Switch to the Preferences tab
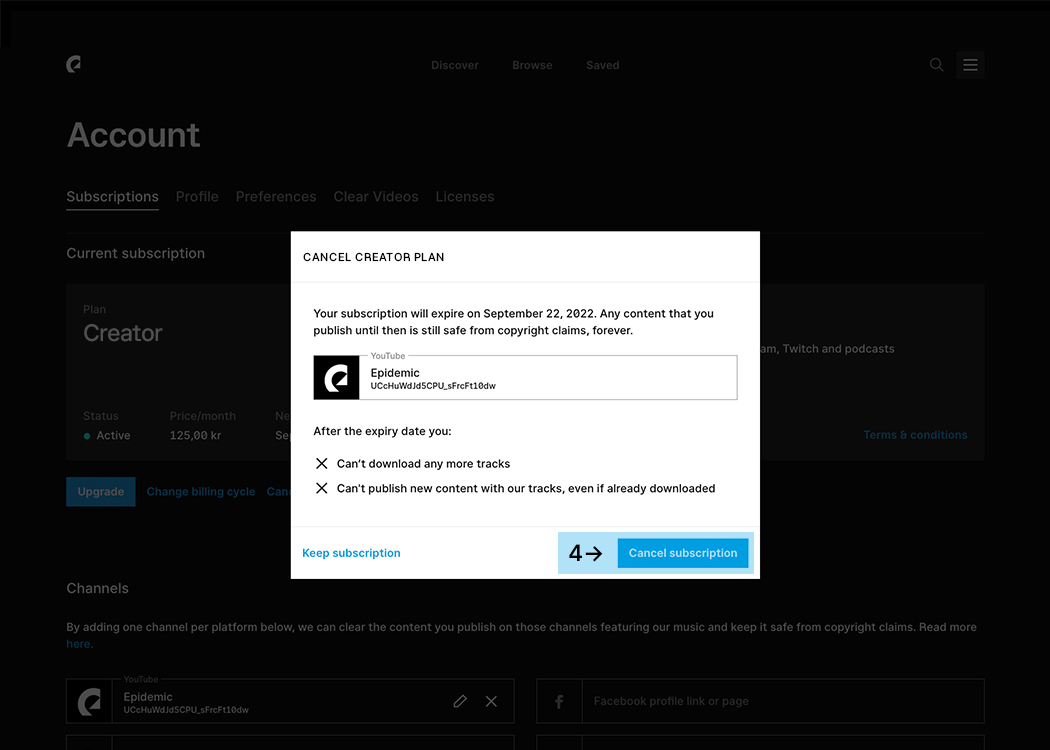The height and width of the screenshot is (750, 1050). click(x=276, y=197)
